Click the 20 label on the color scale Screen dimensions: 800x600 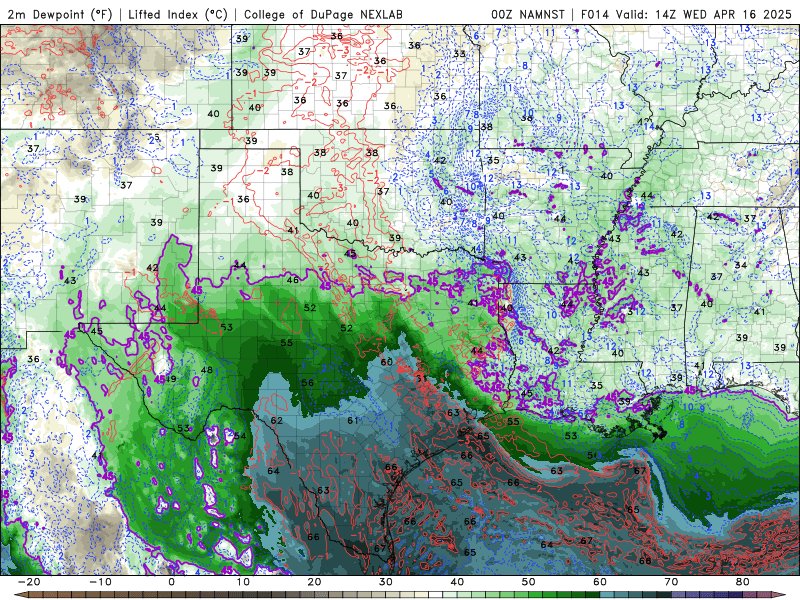tap(314, 582)
